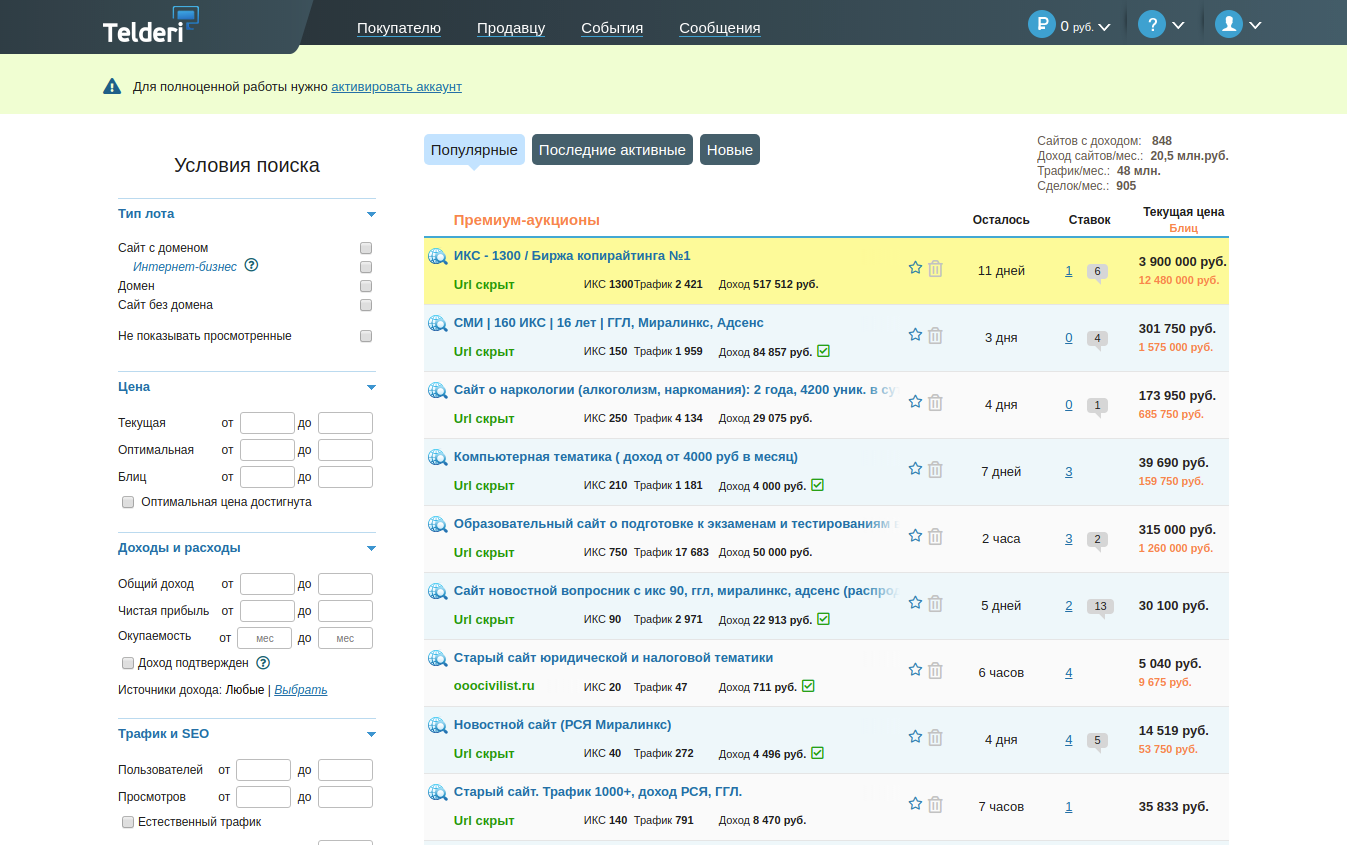Switch to Последние активные tab
The height and width of the screenshot is (845, 1347).
[612, 150]
